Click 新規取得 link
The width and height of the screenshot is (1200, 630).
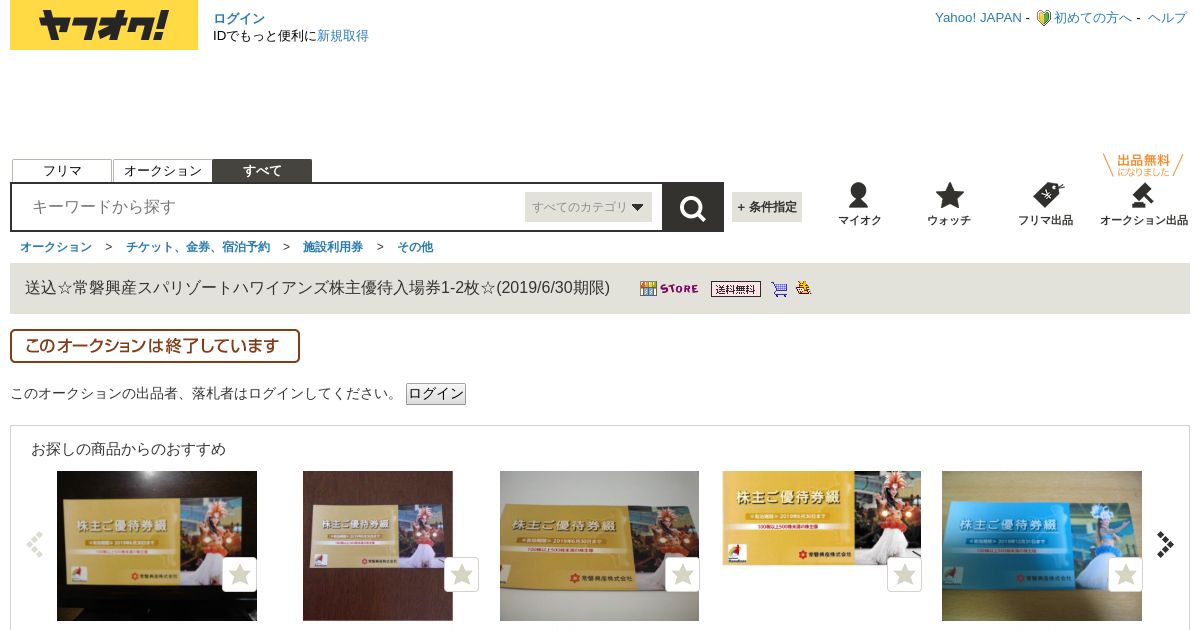click(x=343, y=36)
